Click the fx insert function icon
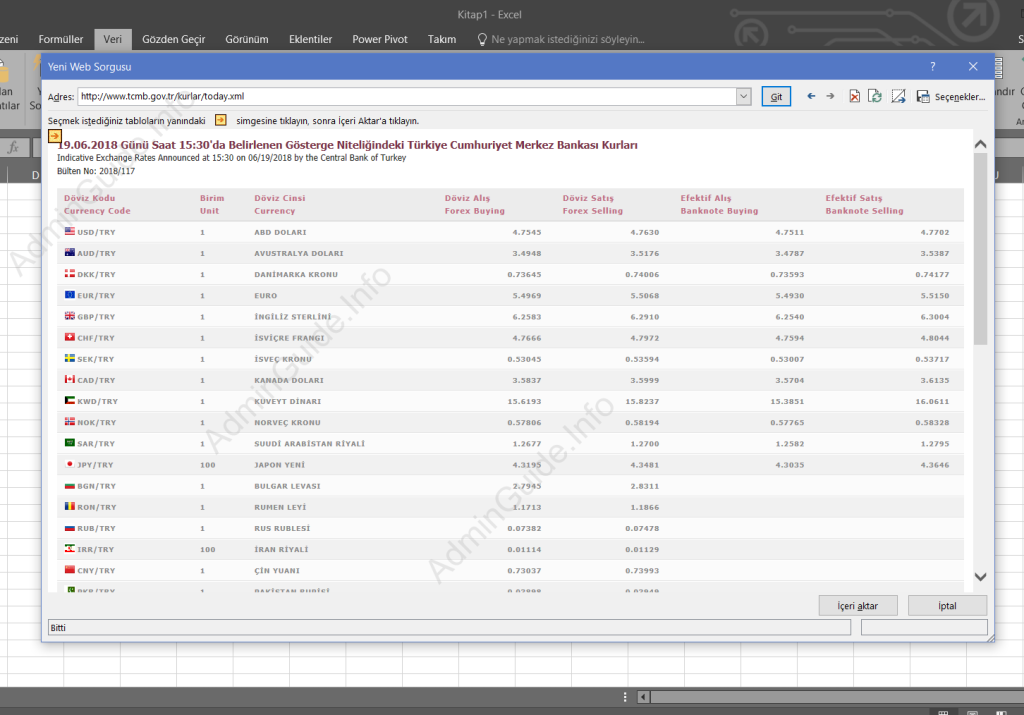This screenshot has width=1024, height=715. coord(13,148)
